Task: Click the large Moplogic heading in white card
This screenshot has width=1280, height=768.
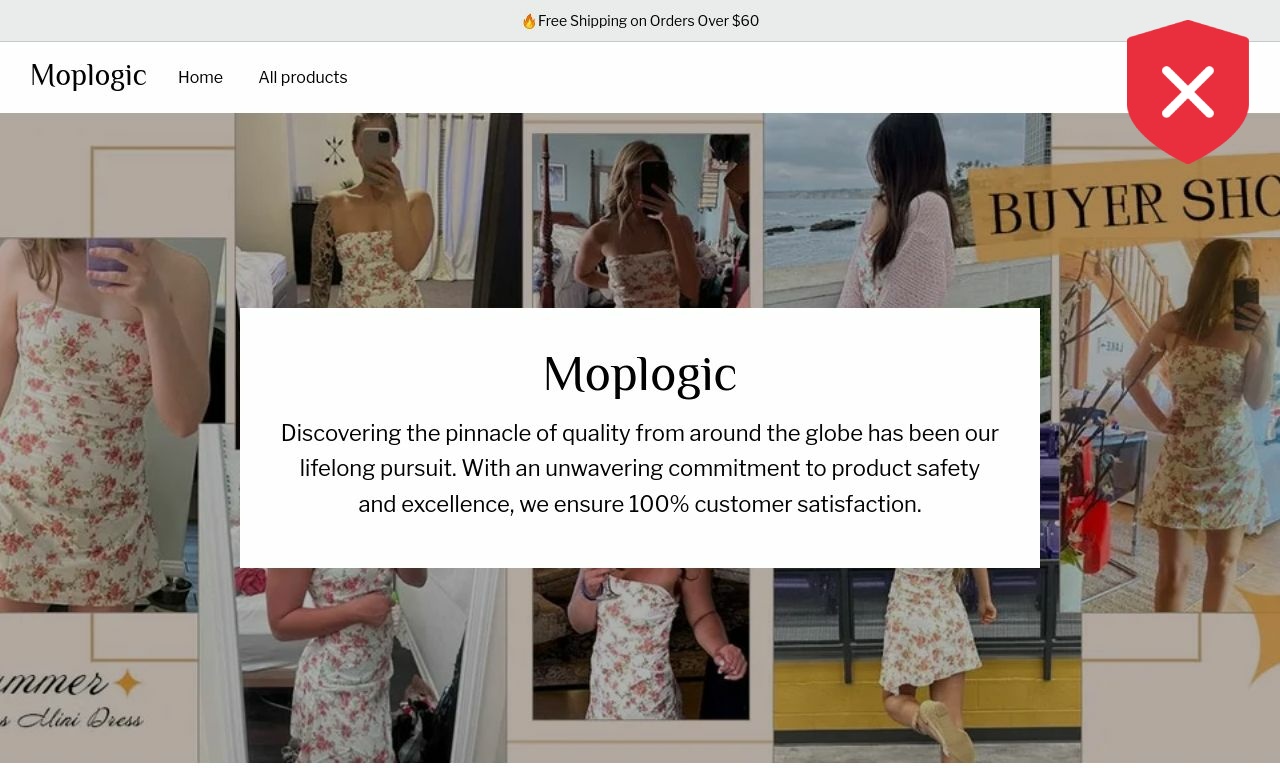Action: [640, 375]
